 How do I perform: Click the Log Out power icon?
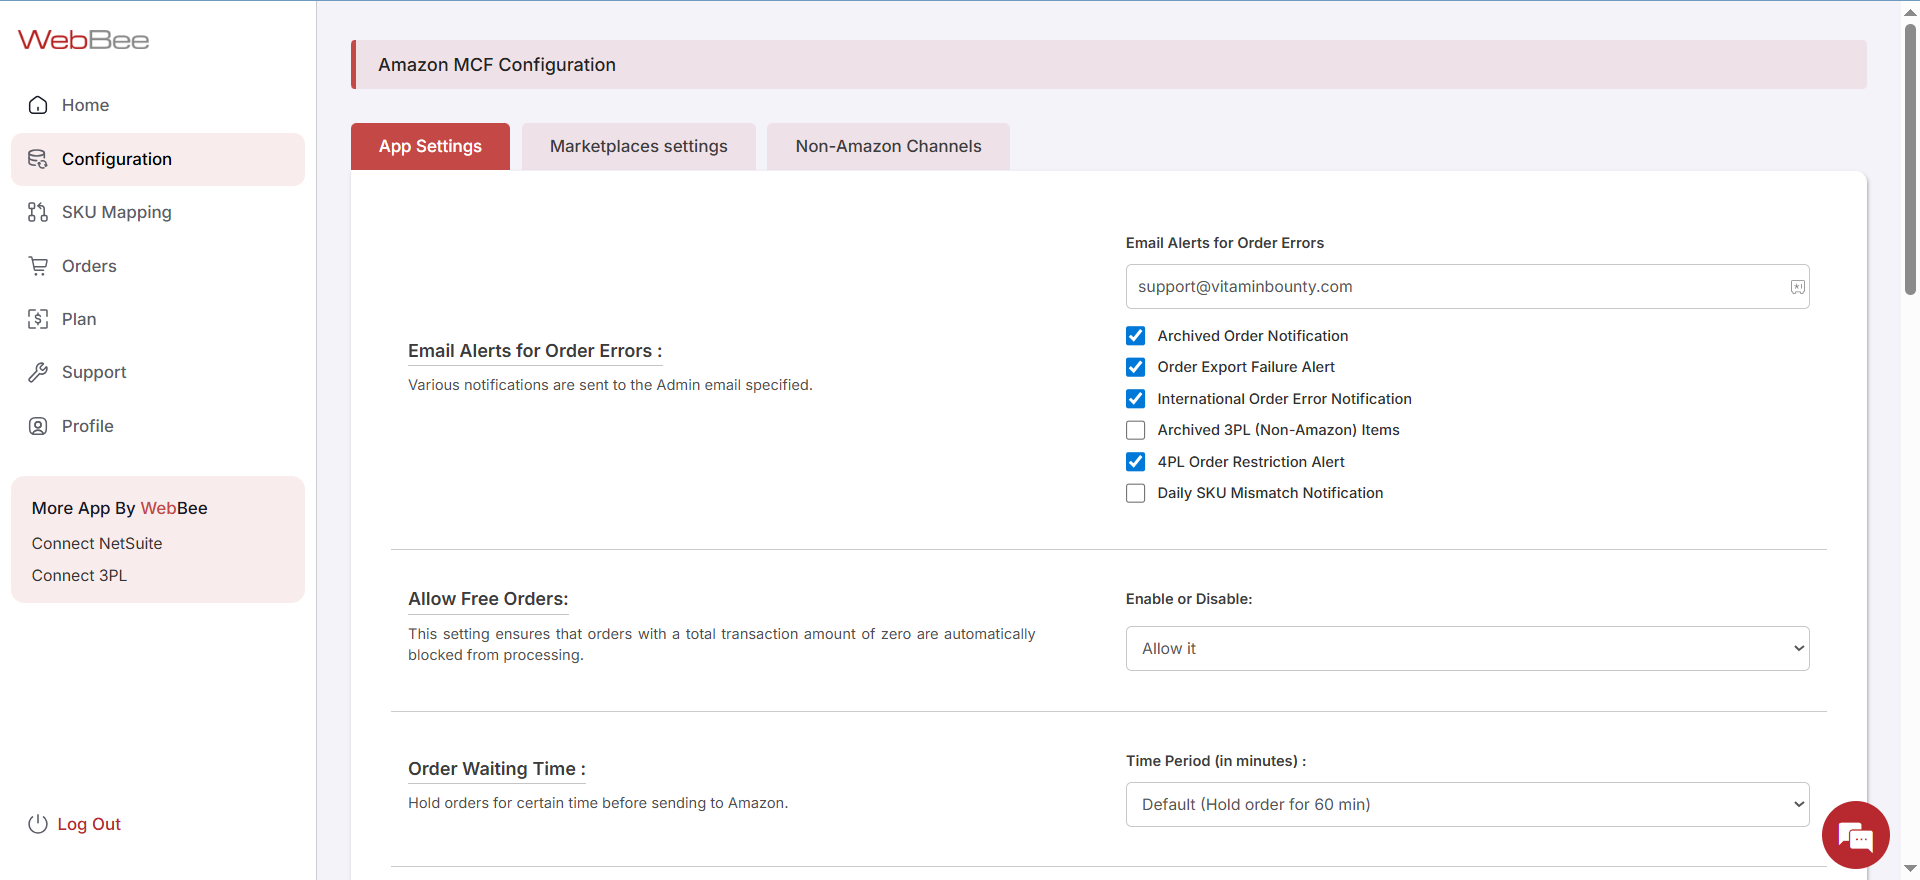click(38, 824)
